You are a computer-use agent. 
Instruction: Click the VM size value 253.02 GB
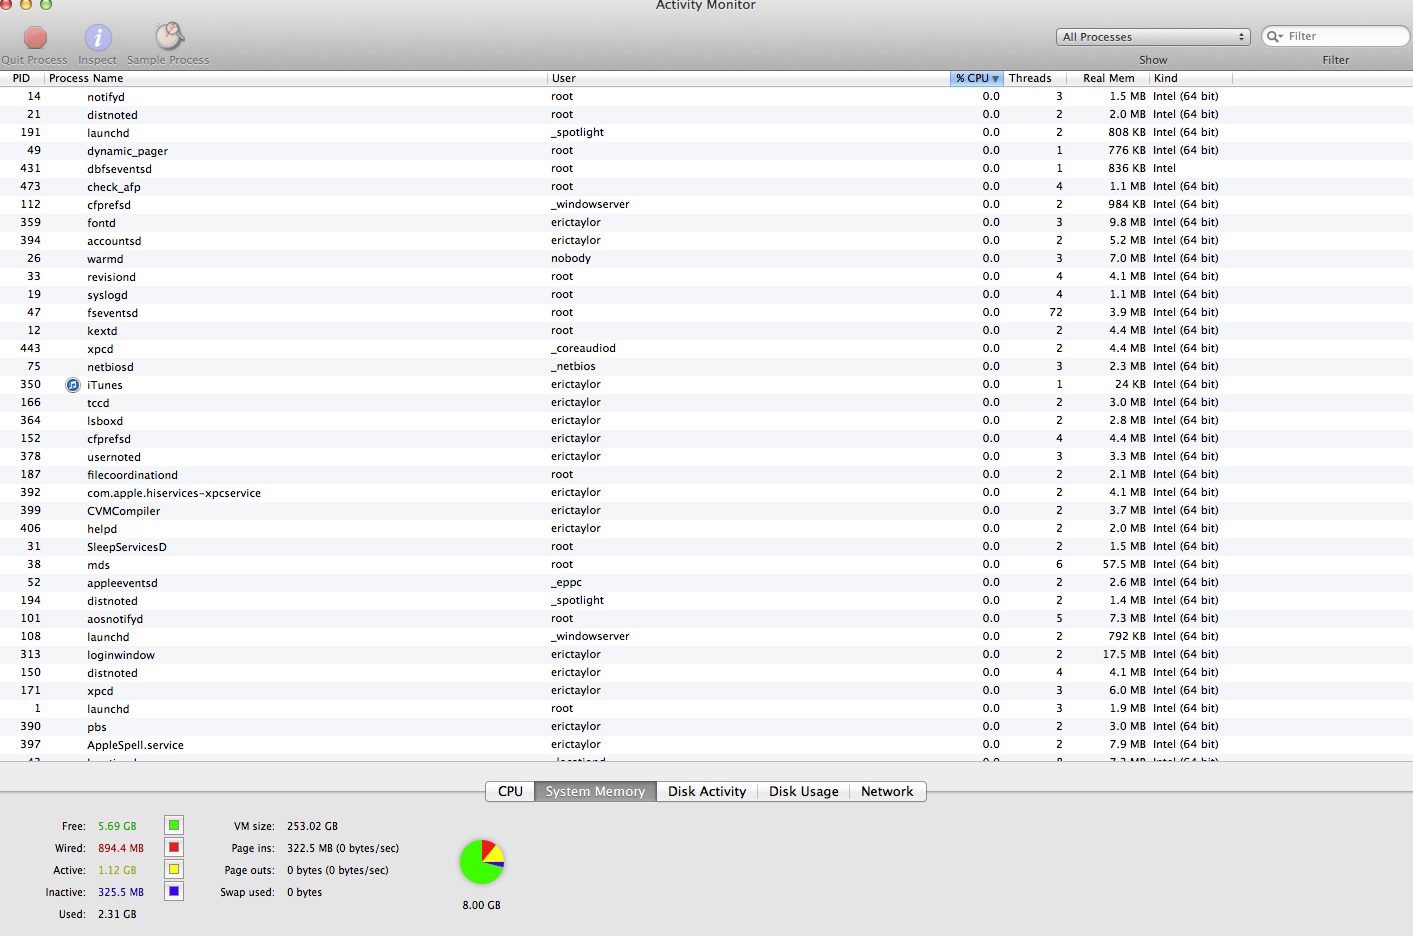pyautogui.click(x=312, y=826)
